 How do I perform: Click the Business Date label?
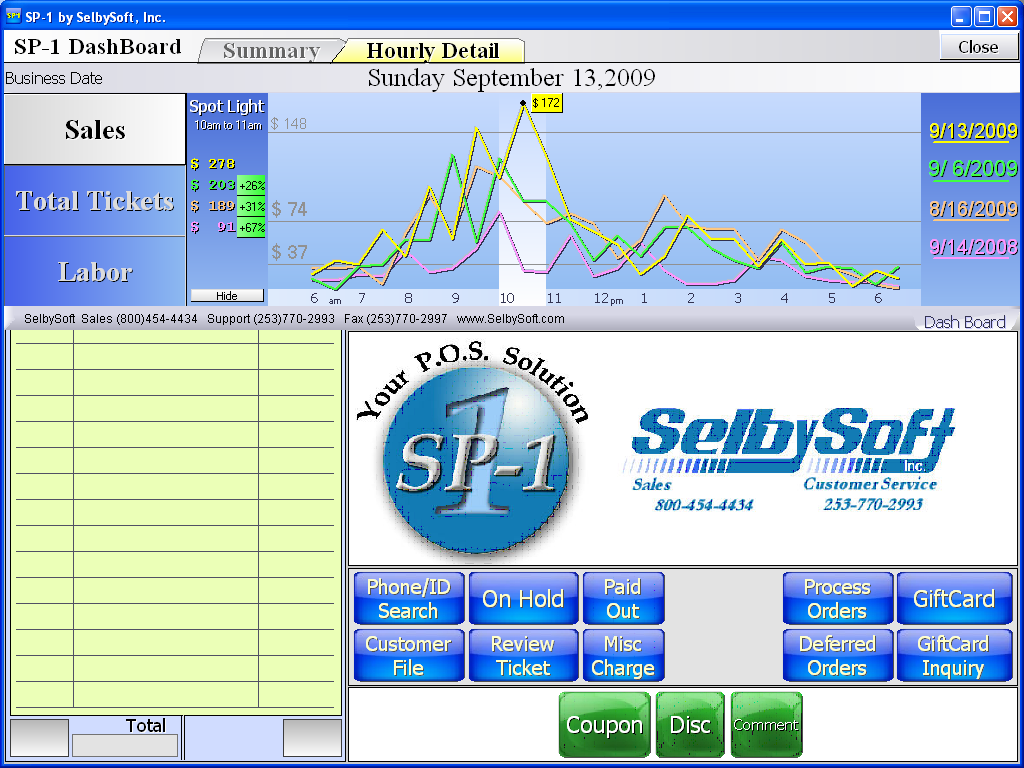54,78
